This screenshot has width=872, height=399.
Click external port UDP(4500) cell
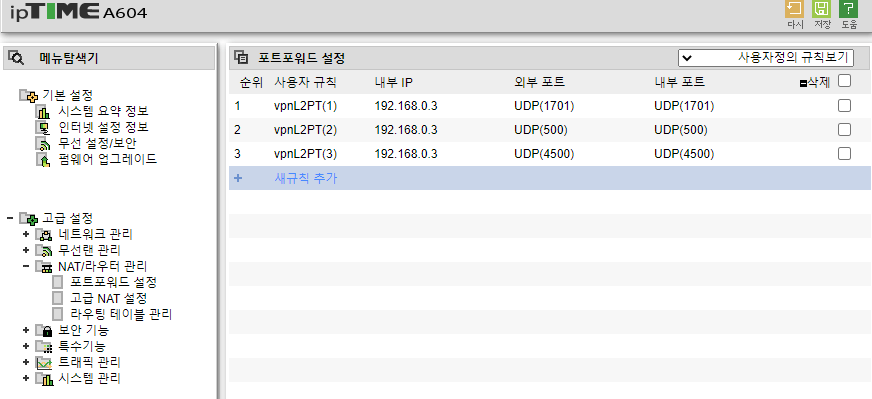coord(544,154)
